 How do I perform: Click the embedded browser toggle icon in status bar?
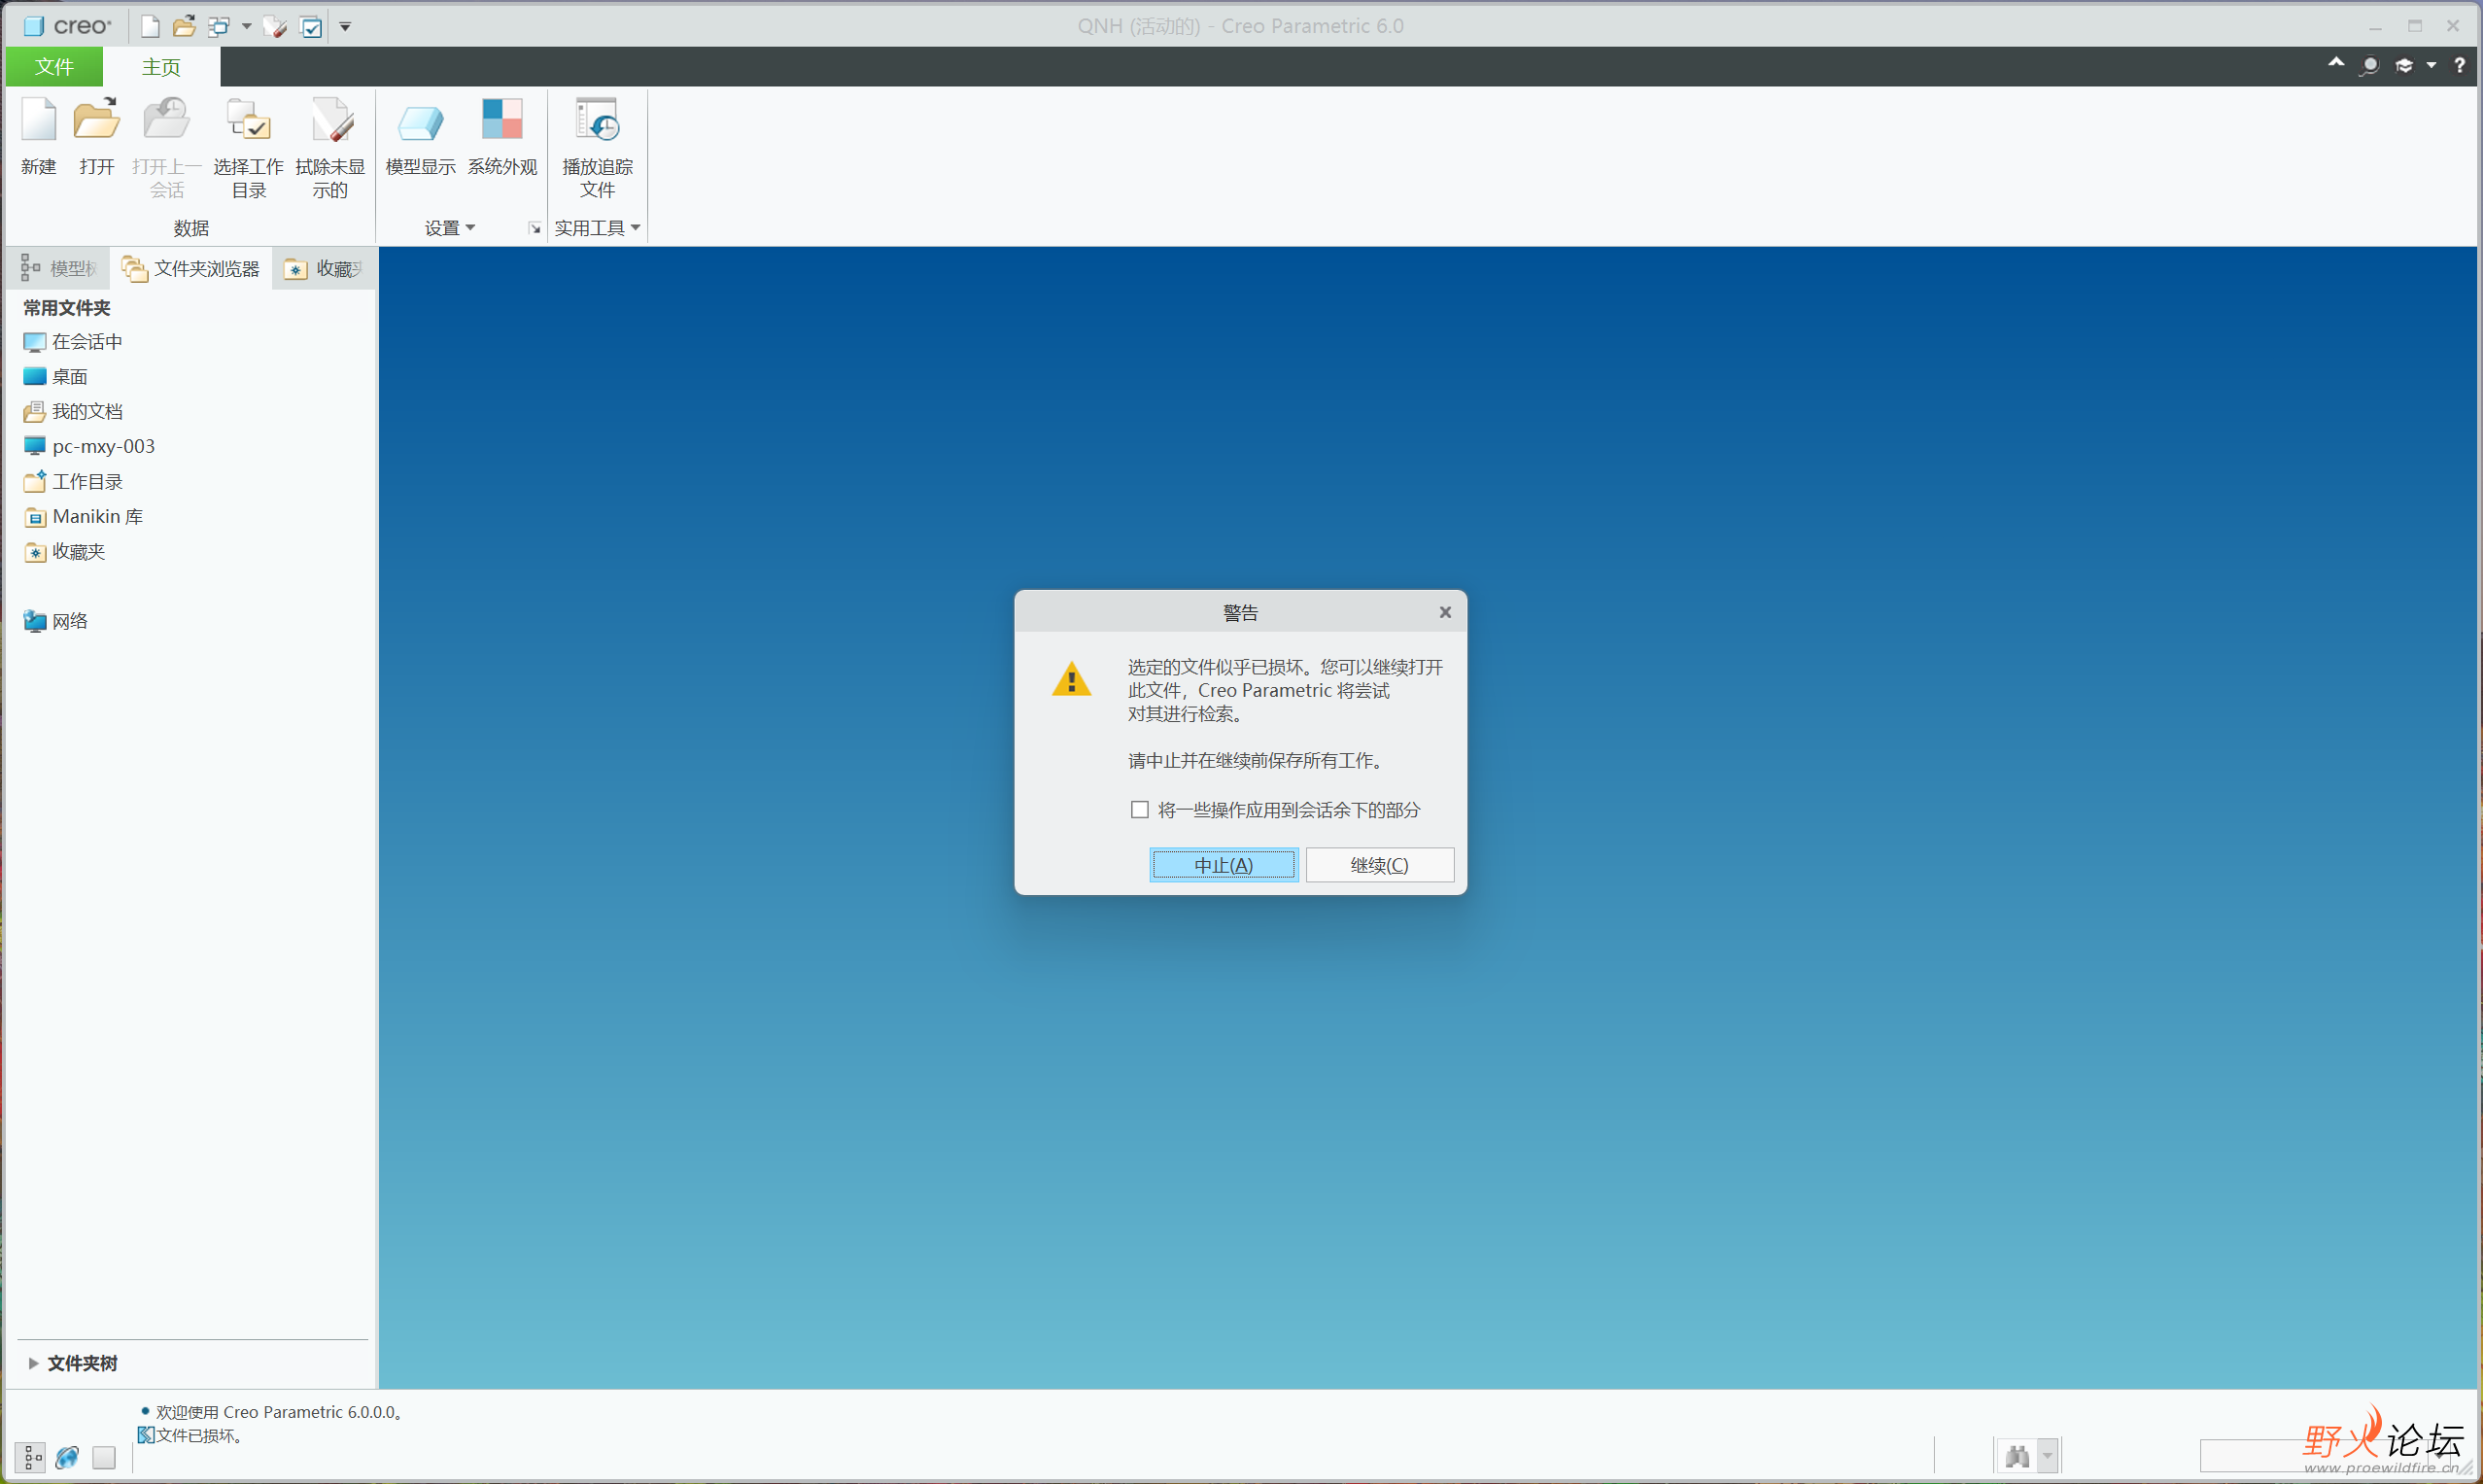coord(67,1458)
